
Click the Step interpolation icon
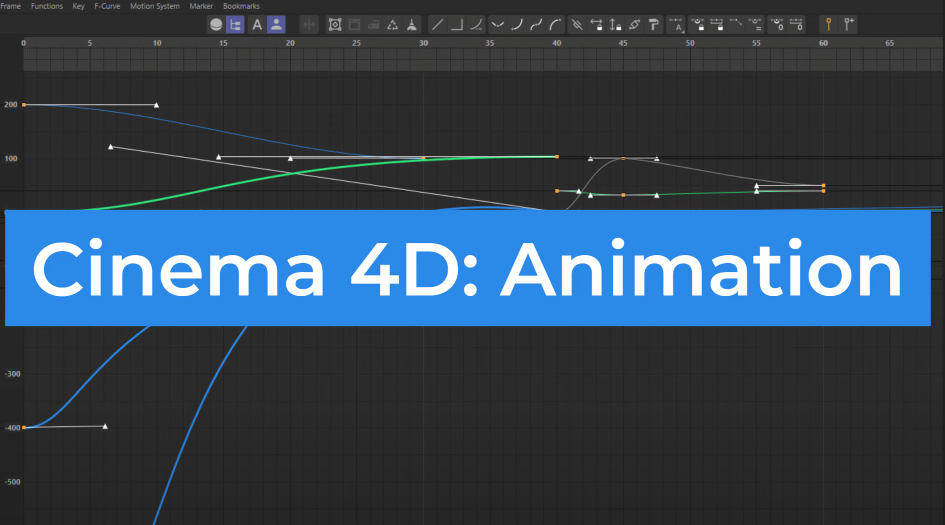pyautogui.click(x=457, y=24)
